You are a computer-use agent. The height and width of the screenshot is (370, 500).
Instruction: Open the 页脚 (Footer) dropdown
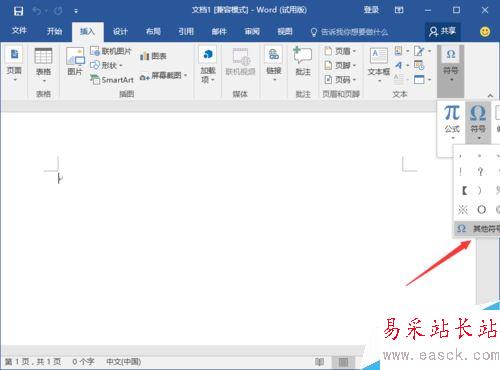pos(340,65)
